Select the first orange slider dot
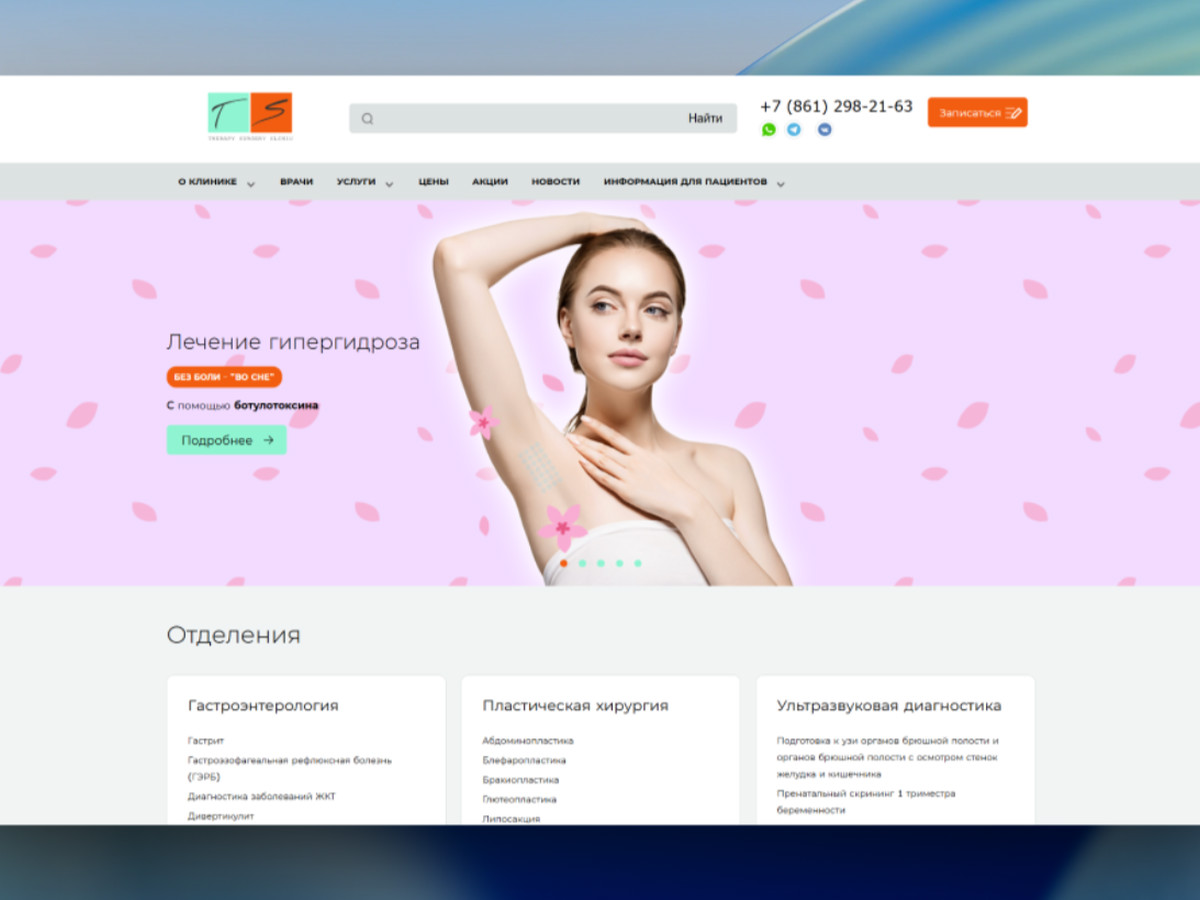Viewport: 1200px width, 900px height. (x=564, y=563)
